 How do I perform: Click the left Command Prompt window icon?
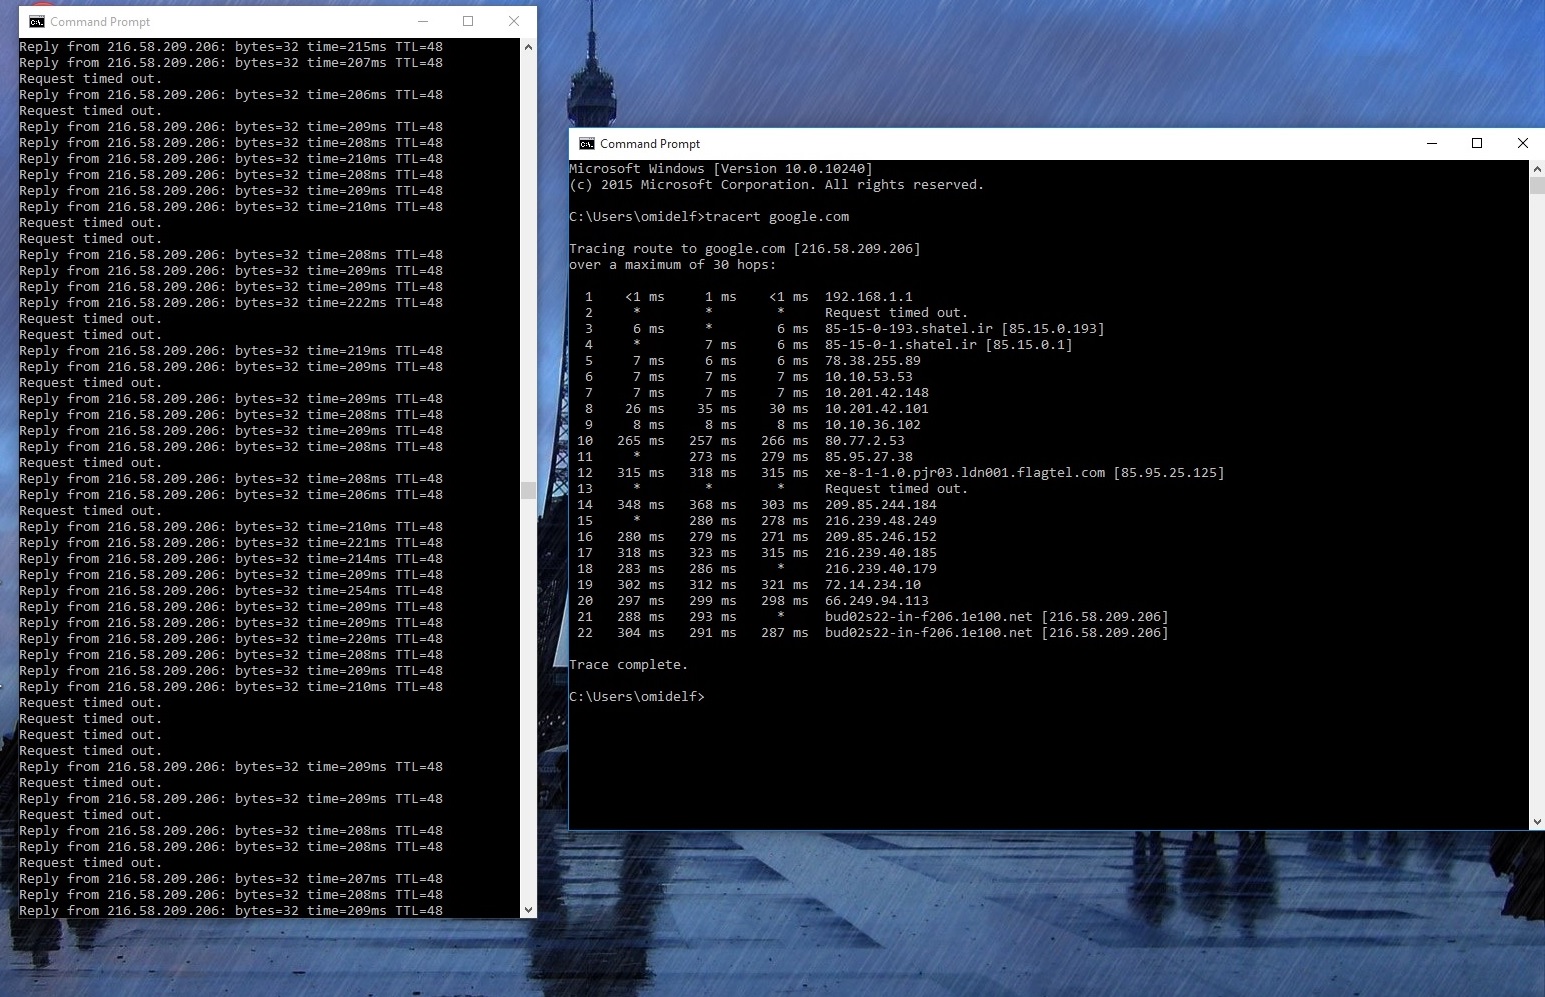pyautogui.click(x=37, y=21)
